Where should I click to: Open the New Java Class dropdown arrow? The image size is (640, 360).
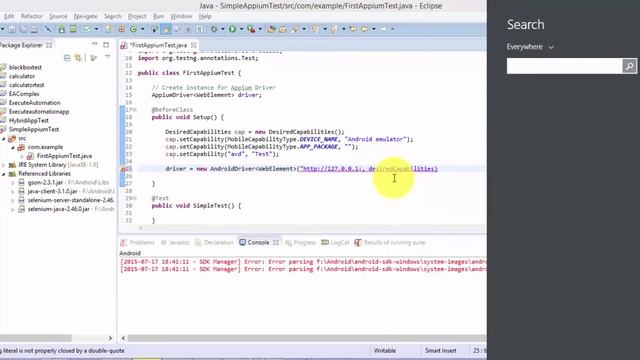142,29
